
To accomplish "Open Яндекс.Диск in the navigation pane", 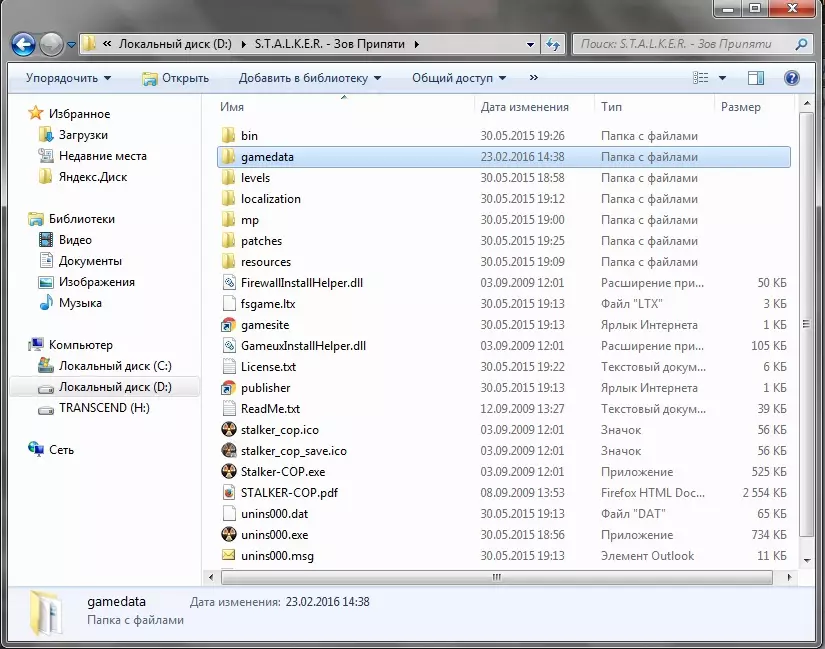I will (93, 177).
